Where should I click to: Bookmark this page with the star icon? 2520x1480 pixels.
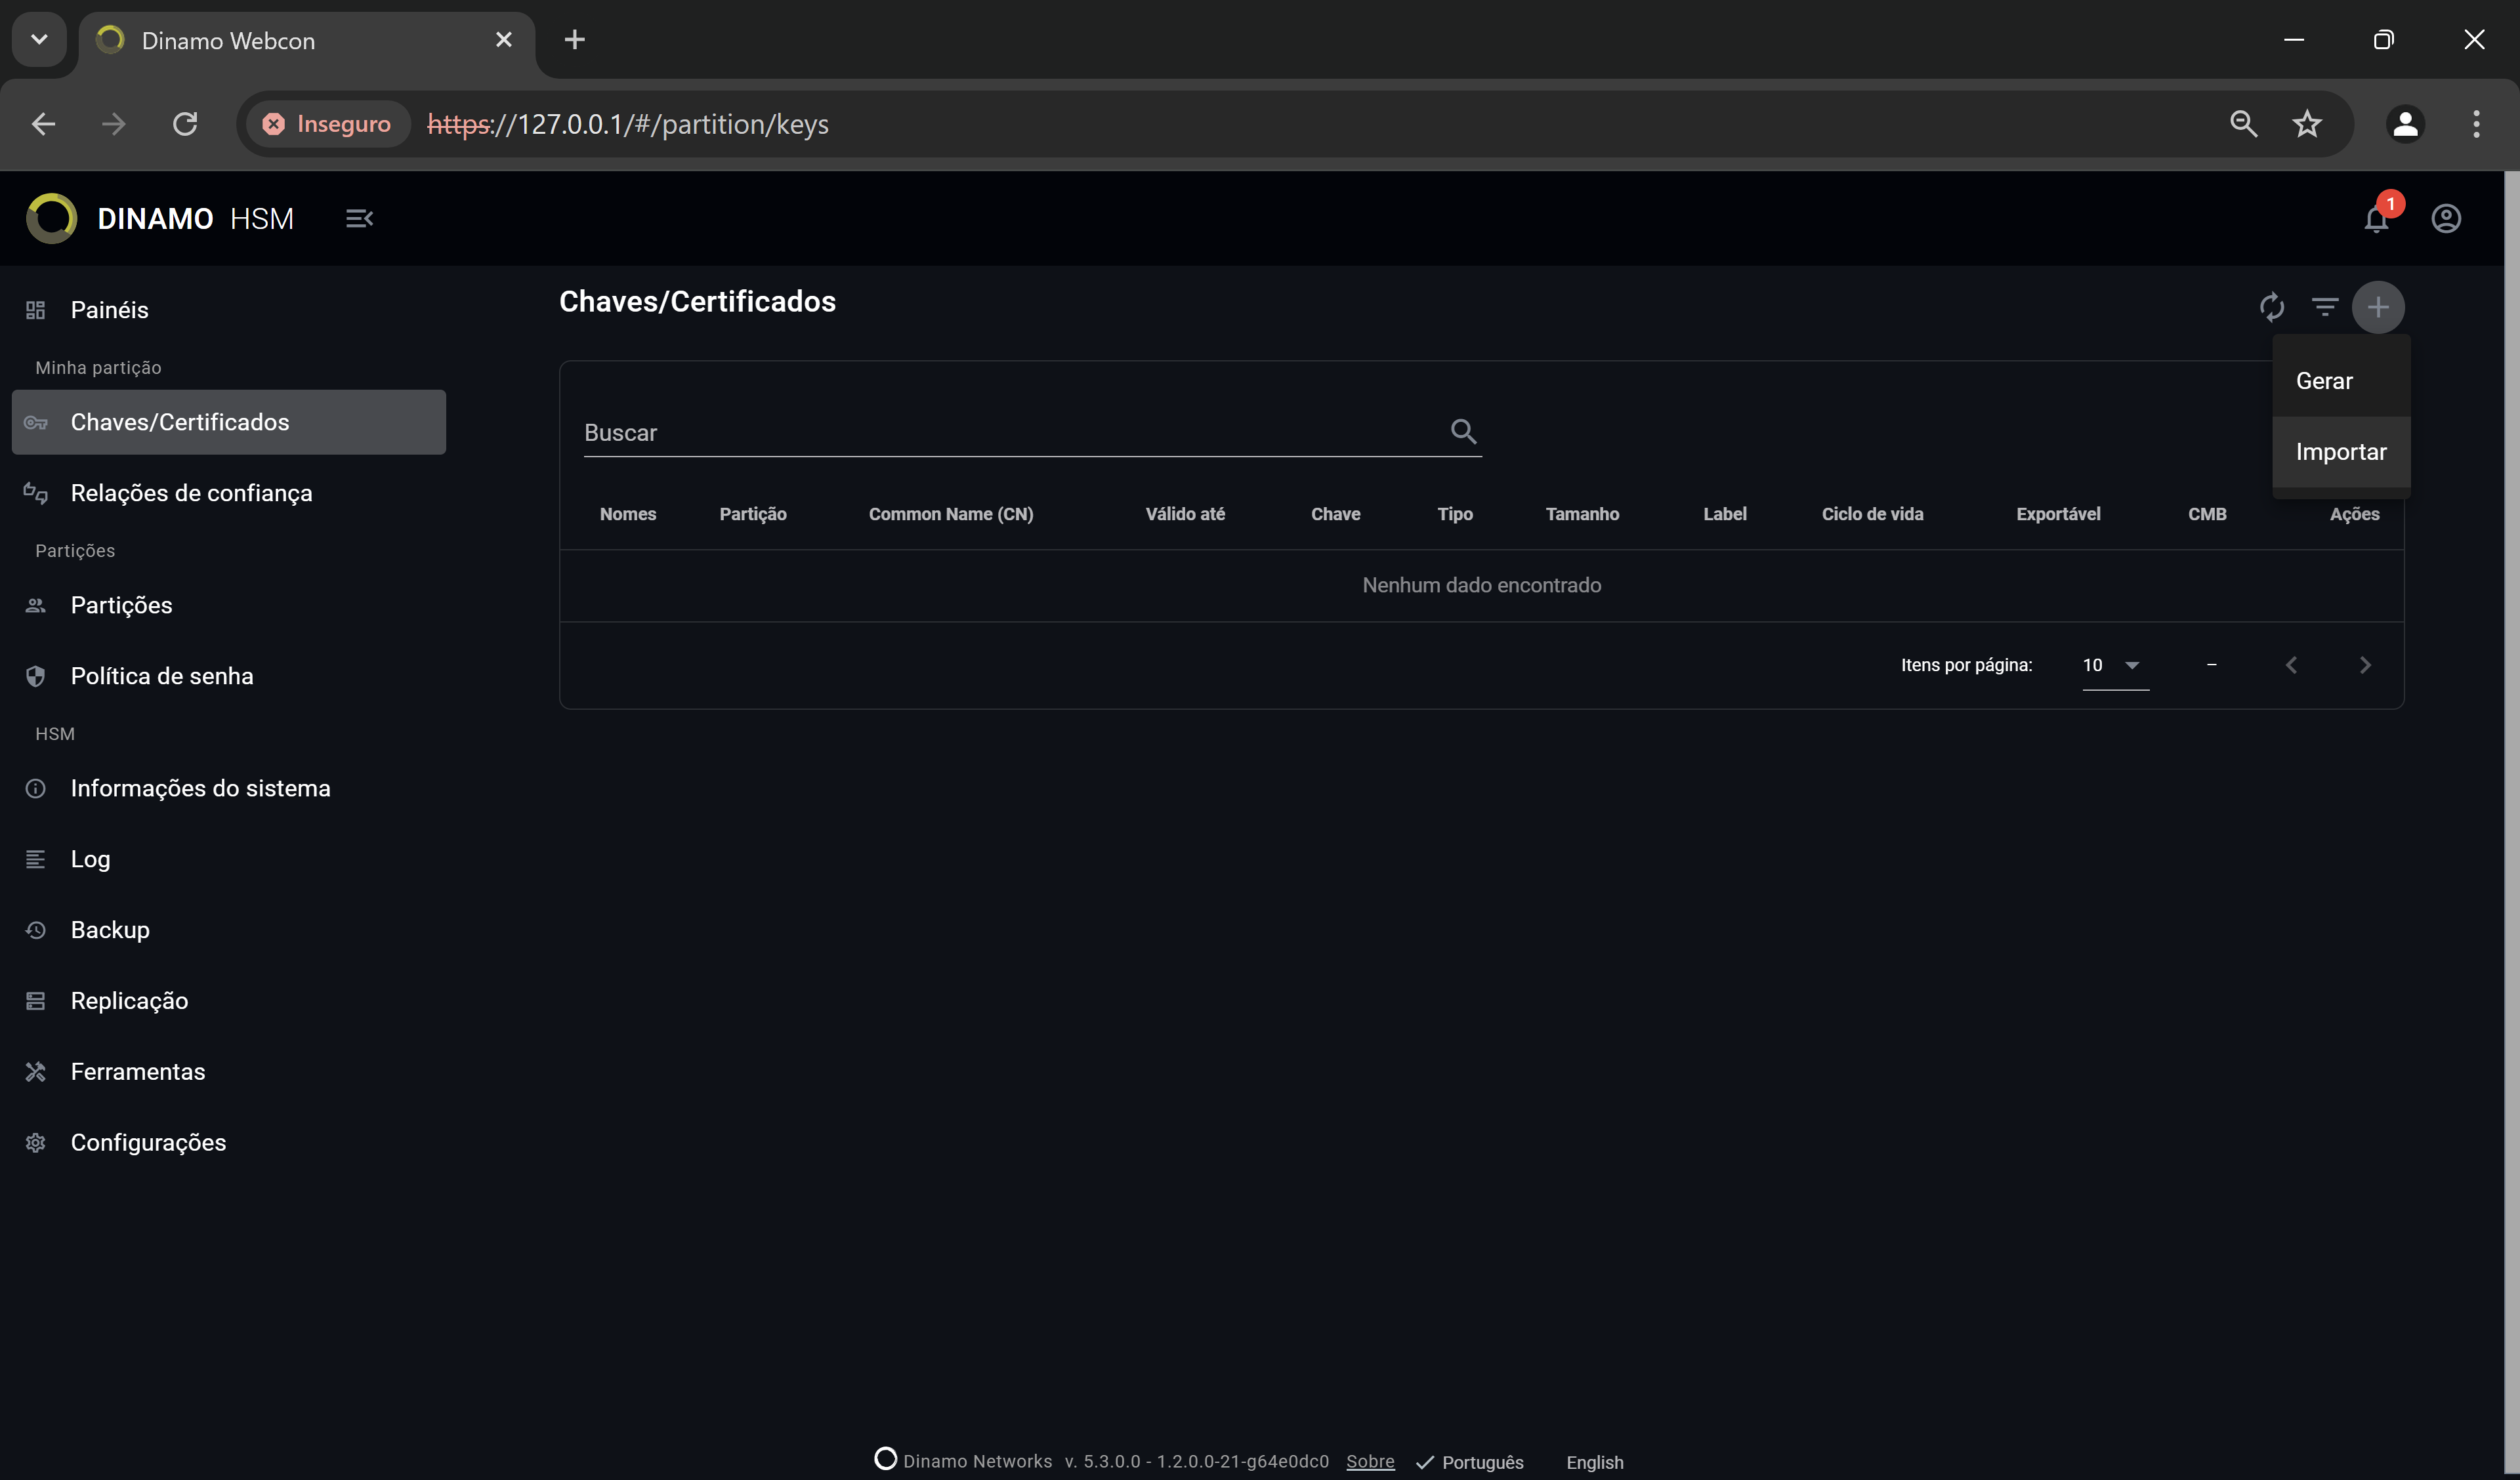click(x=2307, y=124)
